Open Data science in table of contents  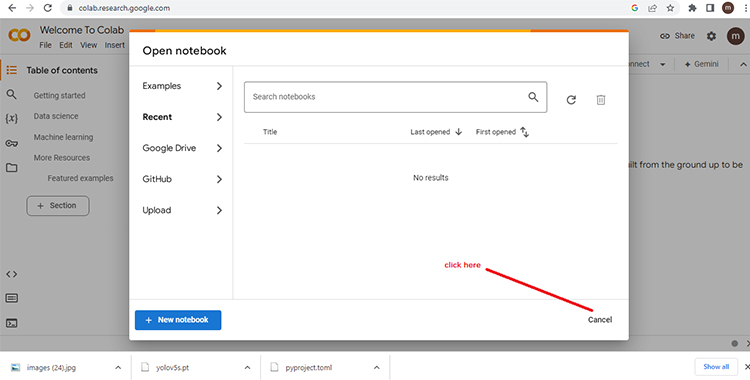(x=56, y=116)
